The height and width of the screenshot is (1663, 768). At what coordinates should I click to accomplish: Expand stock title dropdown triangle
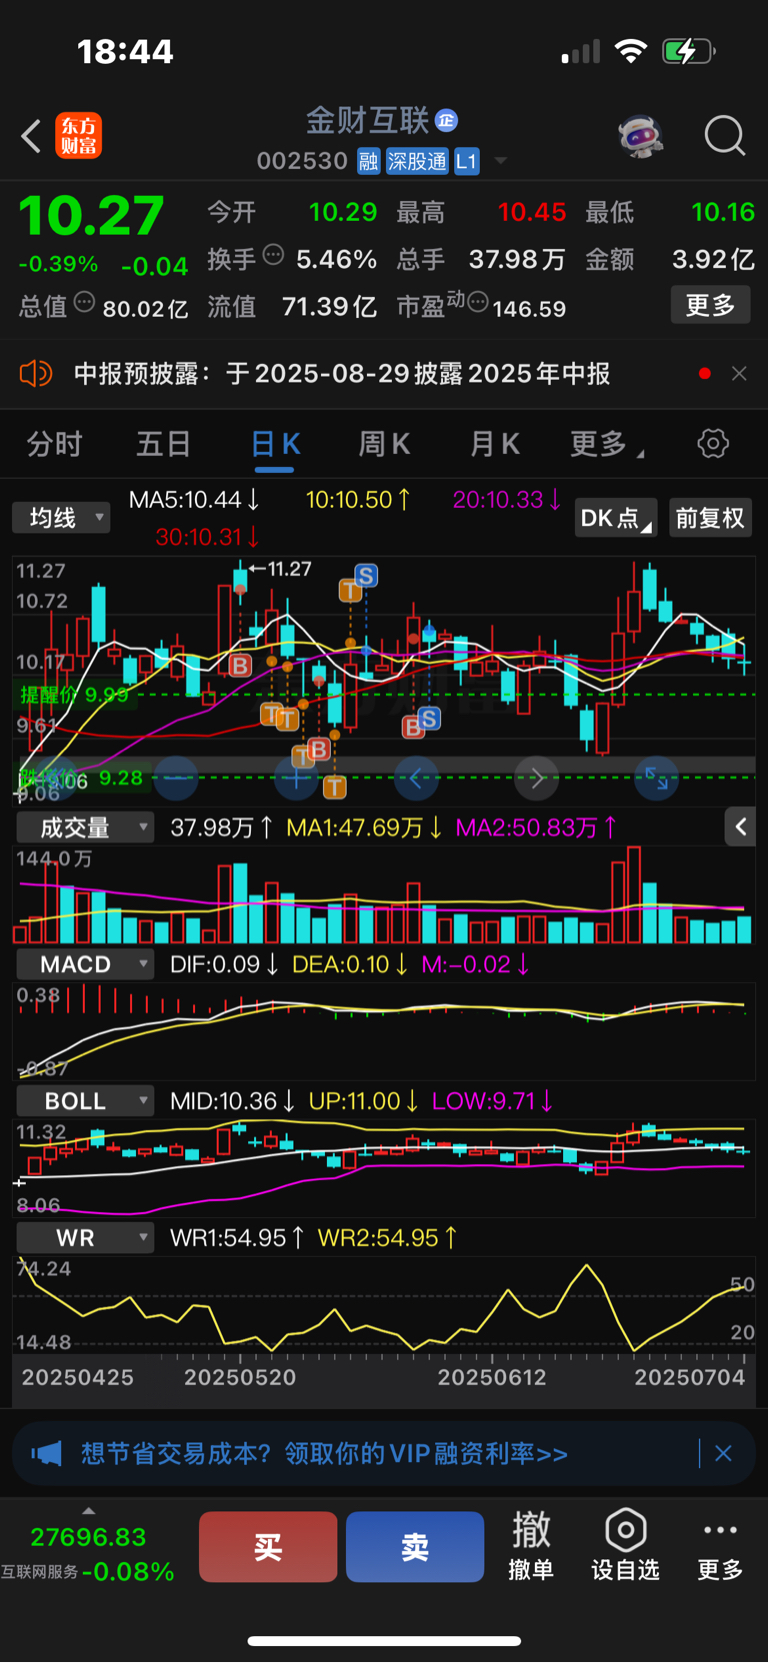(x=500, y=161)
